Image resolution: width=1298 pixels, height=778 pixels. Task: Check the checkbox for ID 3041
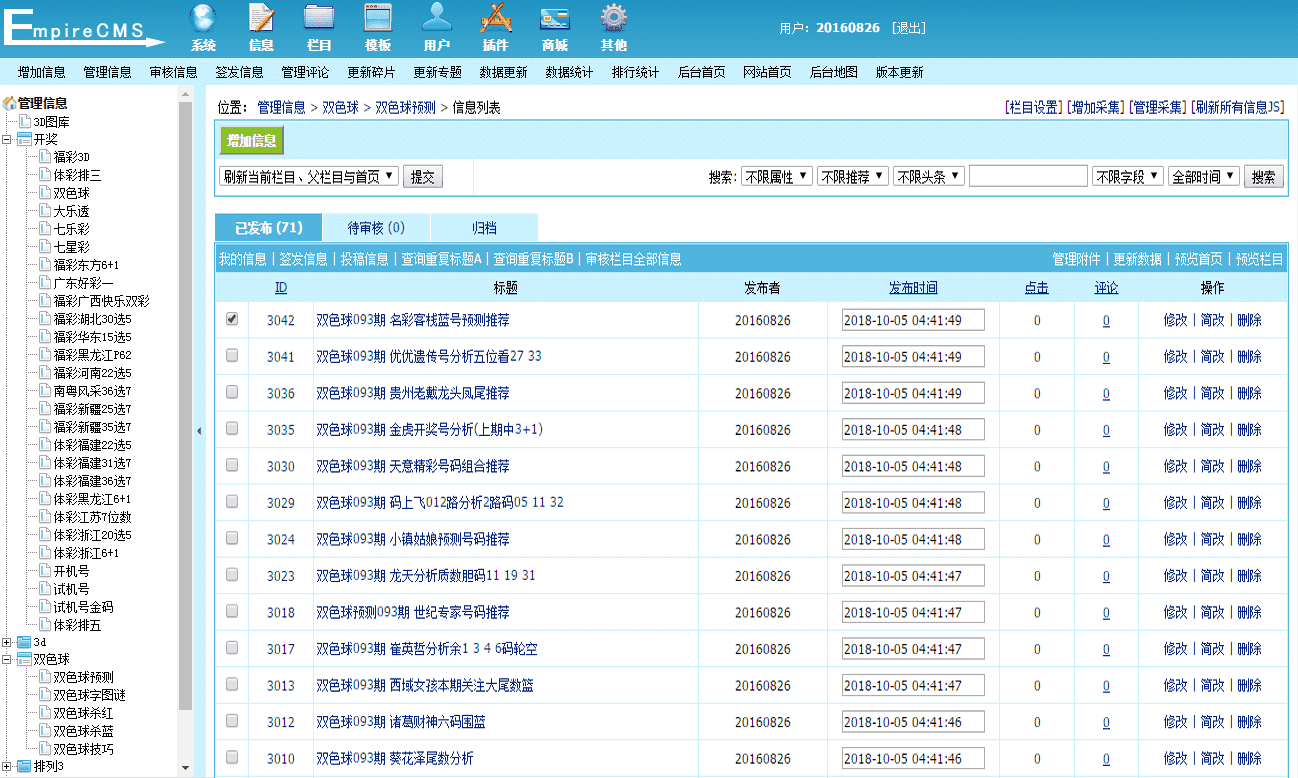[x=232, y=356]
